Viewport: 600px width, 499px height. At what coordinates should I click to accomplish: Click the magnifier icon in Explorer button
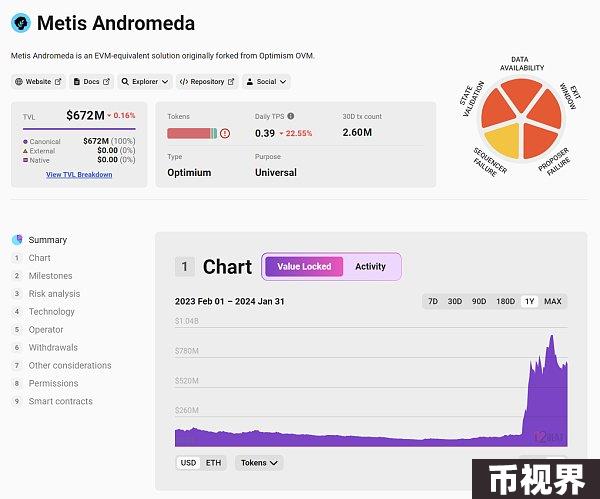(125, 82)
